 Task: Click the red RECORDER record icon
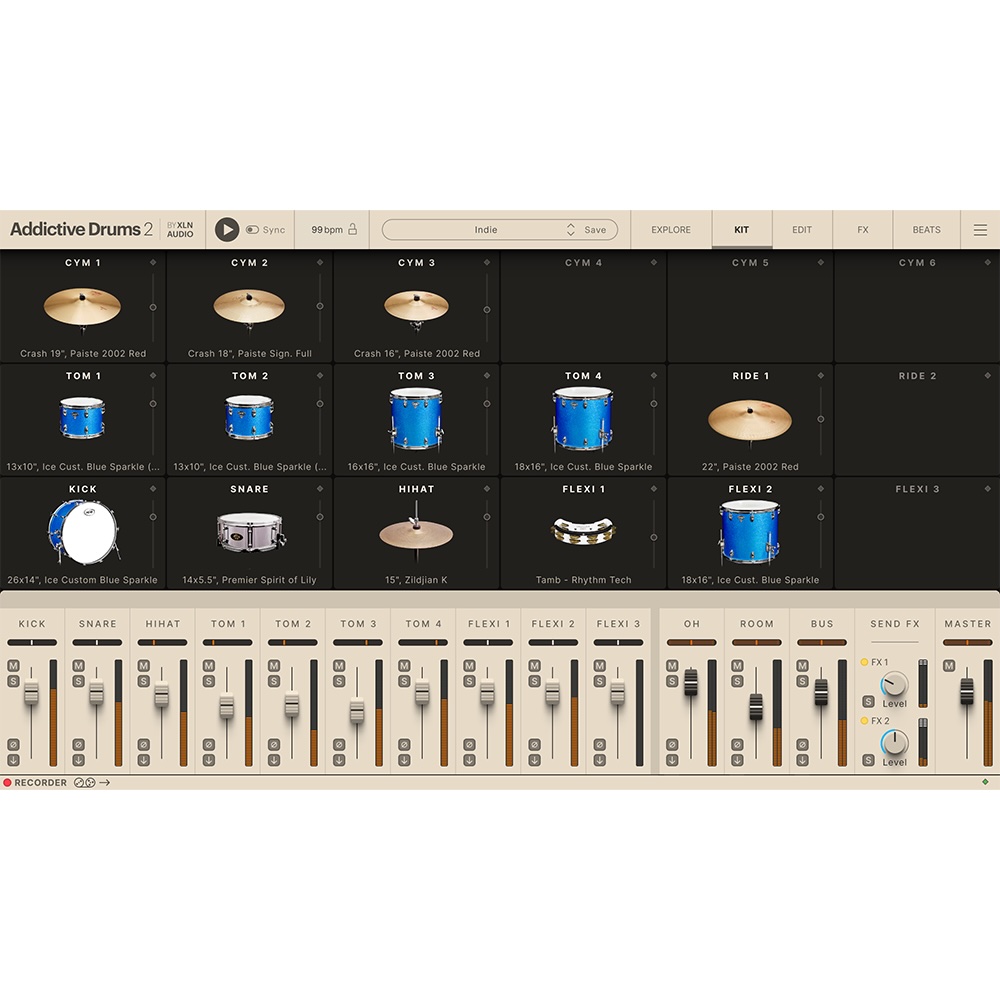tap(7, 783)
